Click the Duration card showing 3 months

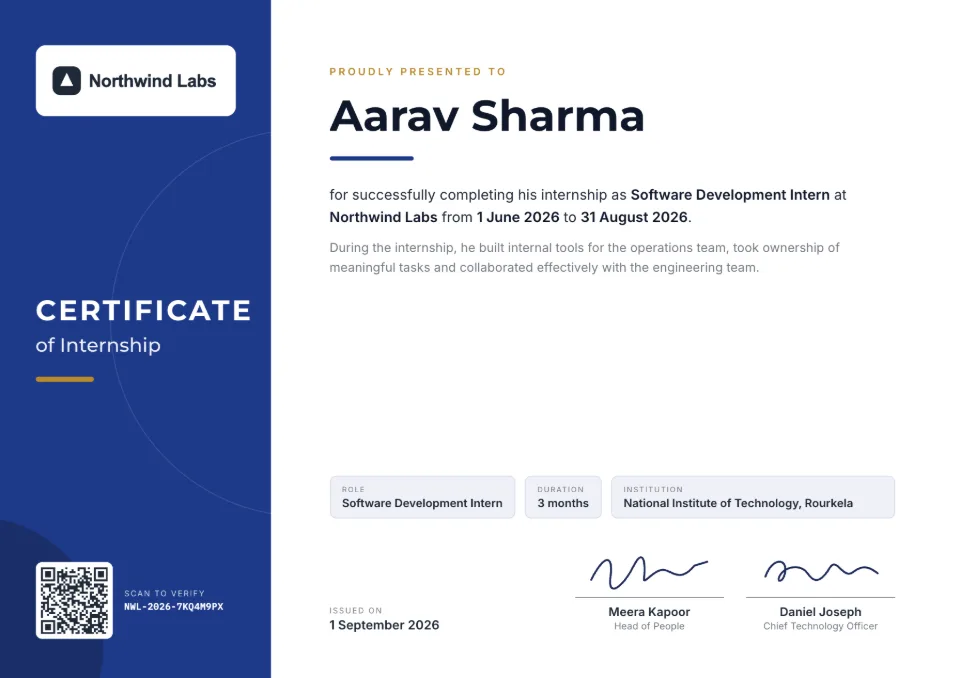(563, 497)
